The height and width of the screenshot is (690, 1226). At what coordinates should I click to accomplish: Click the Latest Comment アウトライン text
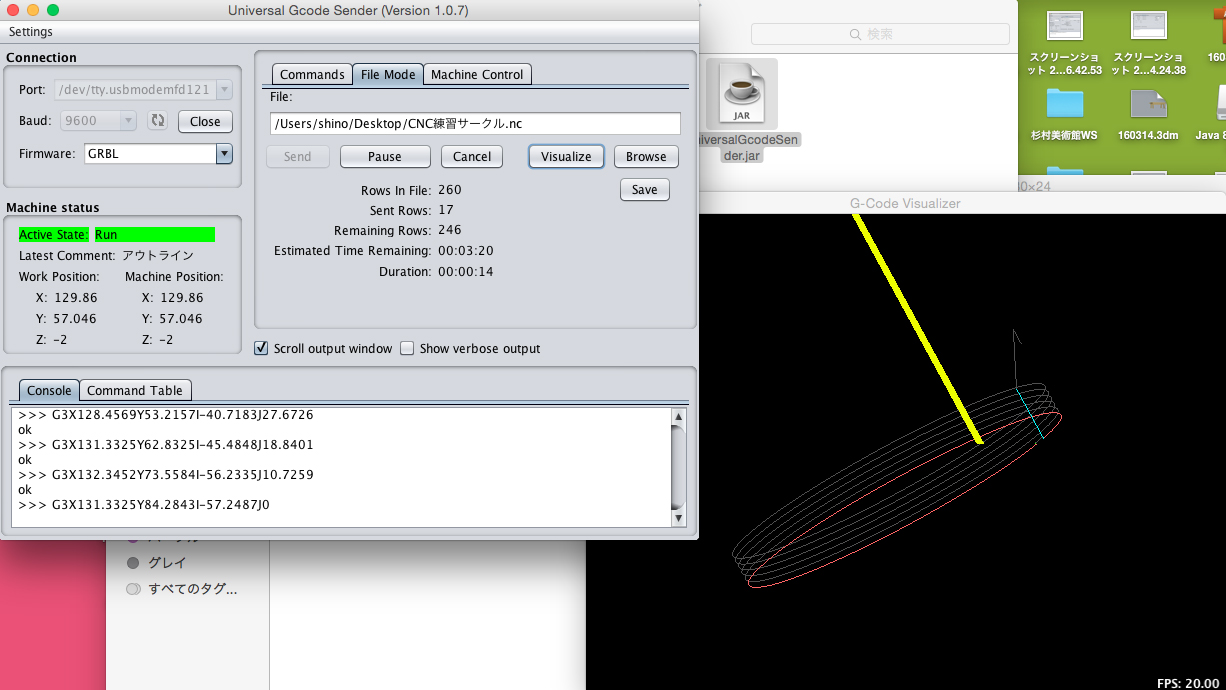tap(158, 255)
